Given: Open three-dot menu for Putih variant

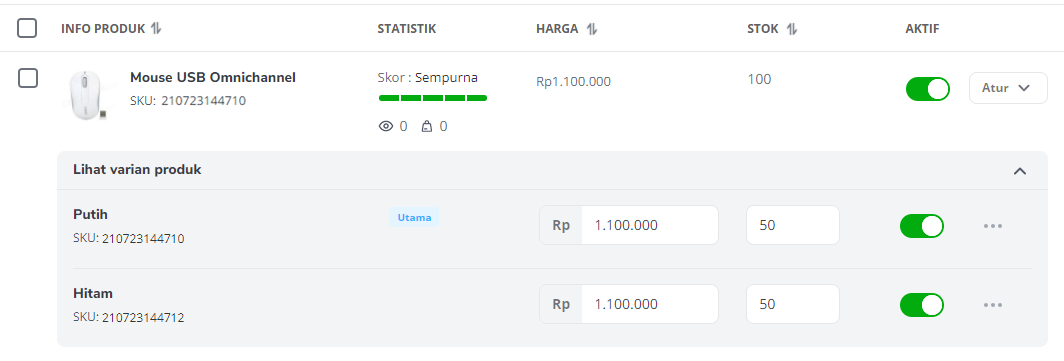Looking at the screenshot, I should [x=993, y=226].
